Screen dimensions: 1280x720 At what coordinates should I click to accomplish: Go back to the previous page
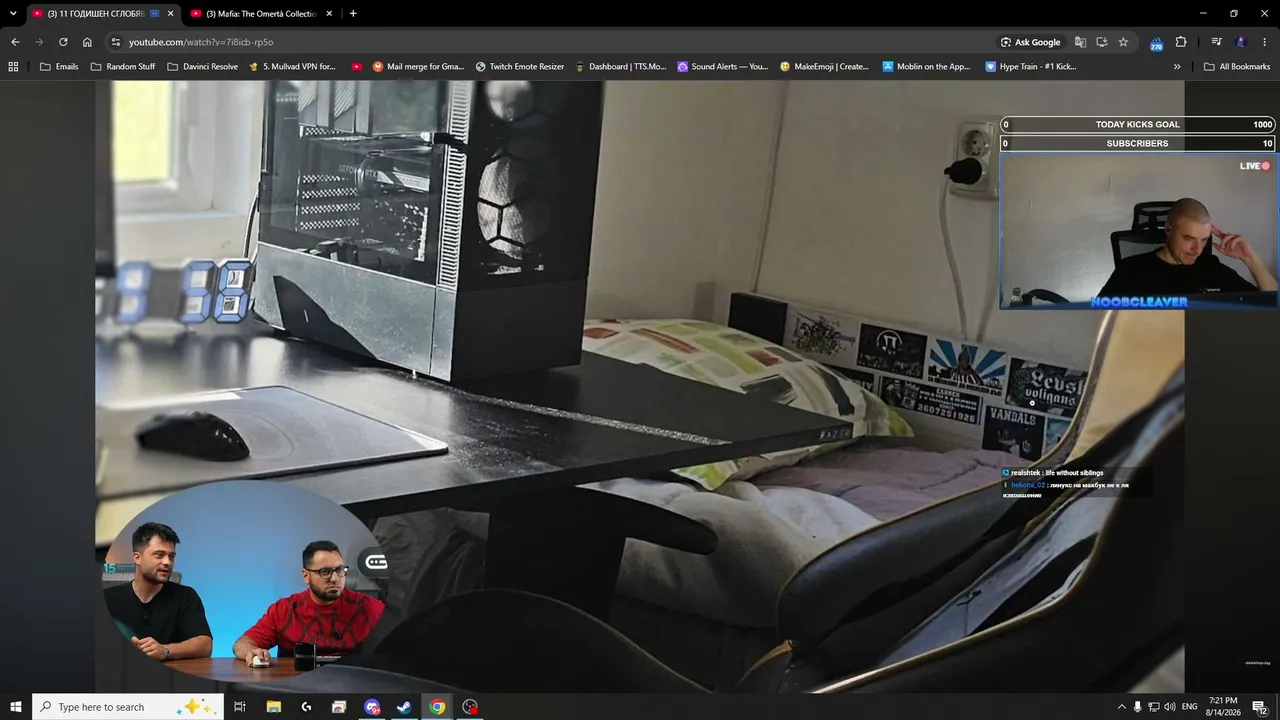pos(15,42)
